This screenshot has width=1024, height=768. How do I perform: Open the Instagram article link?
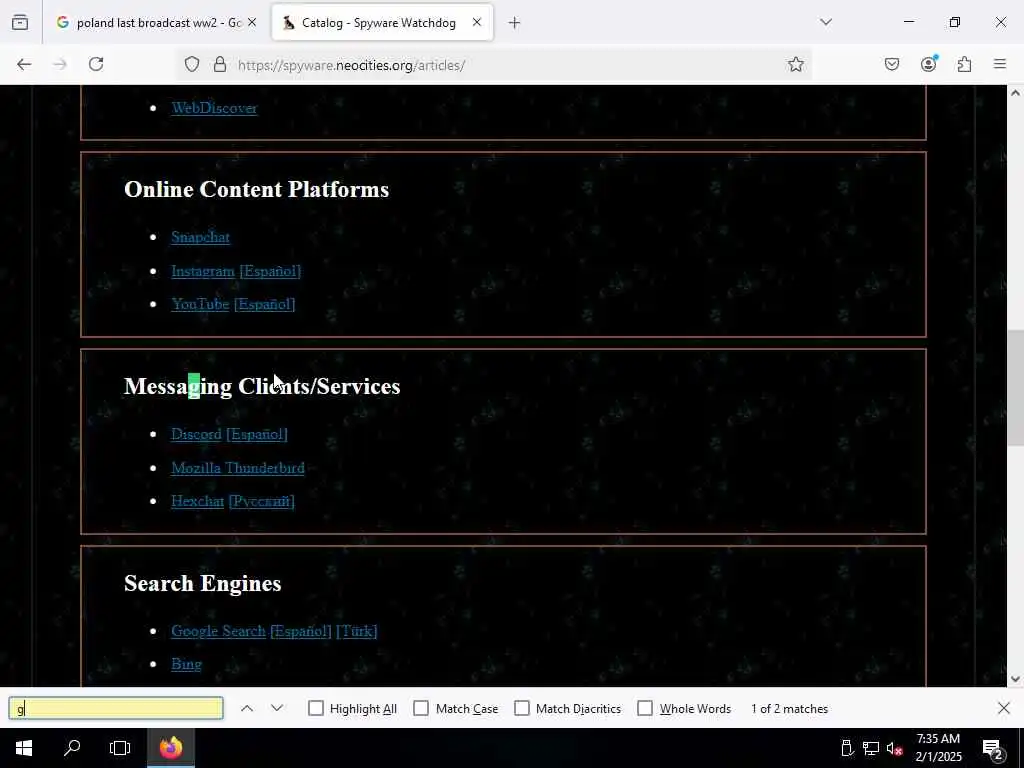point(202,271)
